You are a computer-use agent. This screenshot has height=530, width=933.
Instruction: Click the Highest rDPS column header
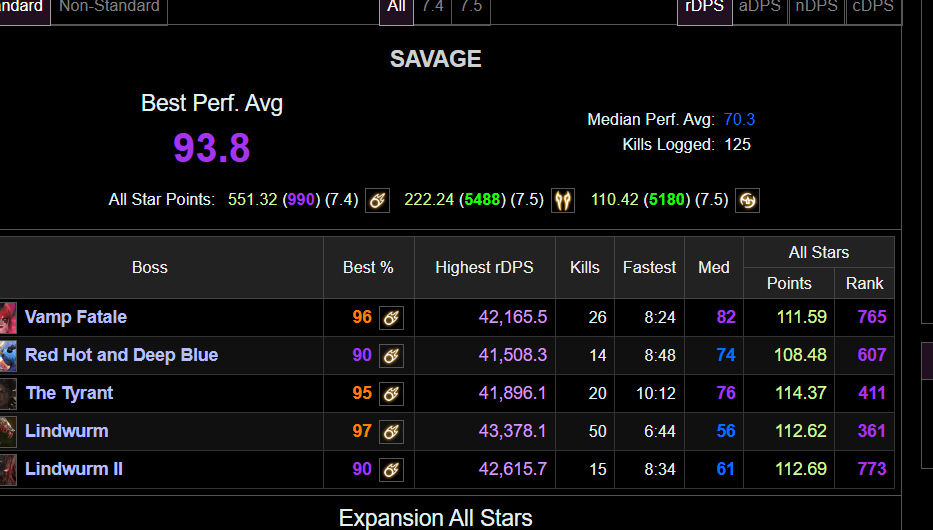pyautogui.click(x=484, y=268)
